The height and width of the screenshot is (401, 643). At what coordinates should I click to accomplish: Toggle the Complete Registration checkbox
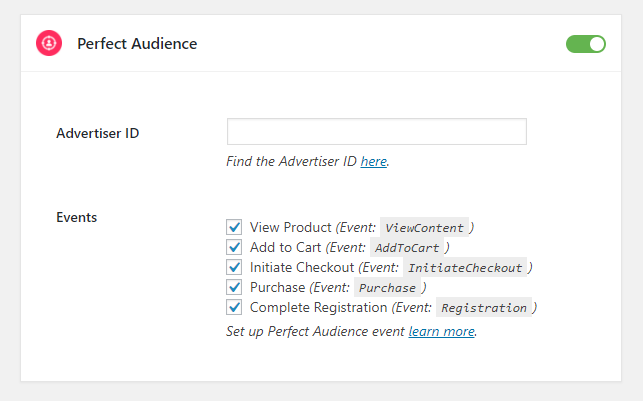(234, 308)
